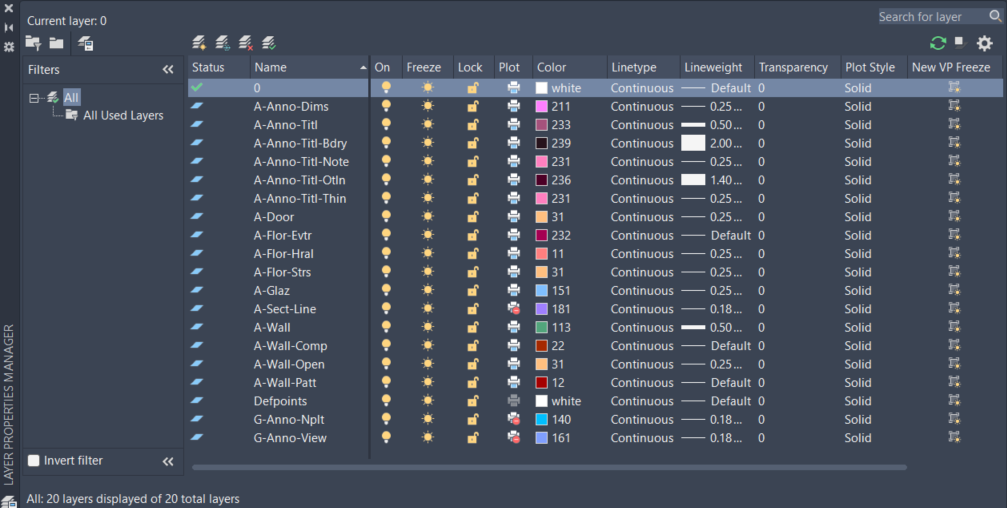Freeze the A-Glaz layer sun icon
The height and width of the screenshot is (508, 1007).
(428, 290)
